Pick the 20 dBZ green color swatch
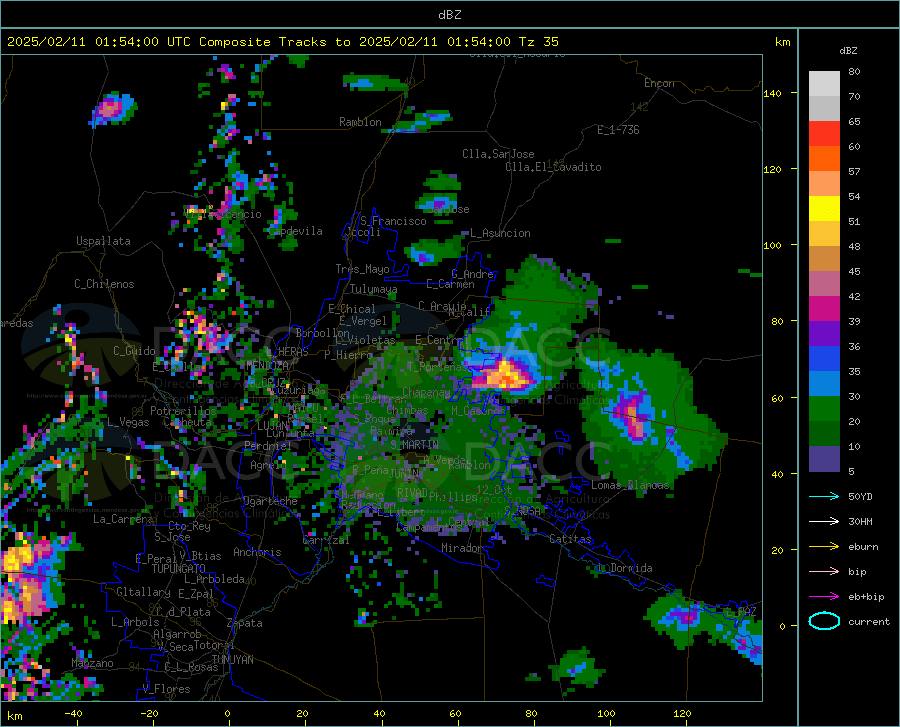 tap(824, 434)
